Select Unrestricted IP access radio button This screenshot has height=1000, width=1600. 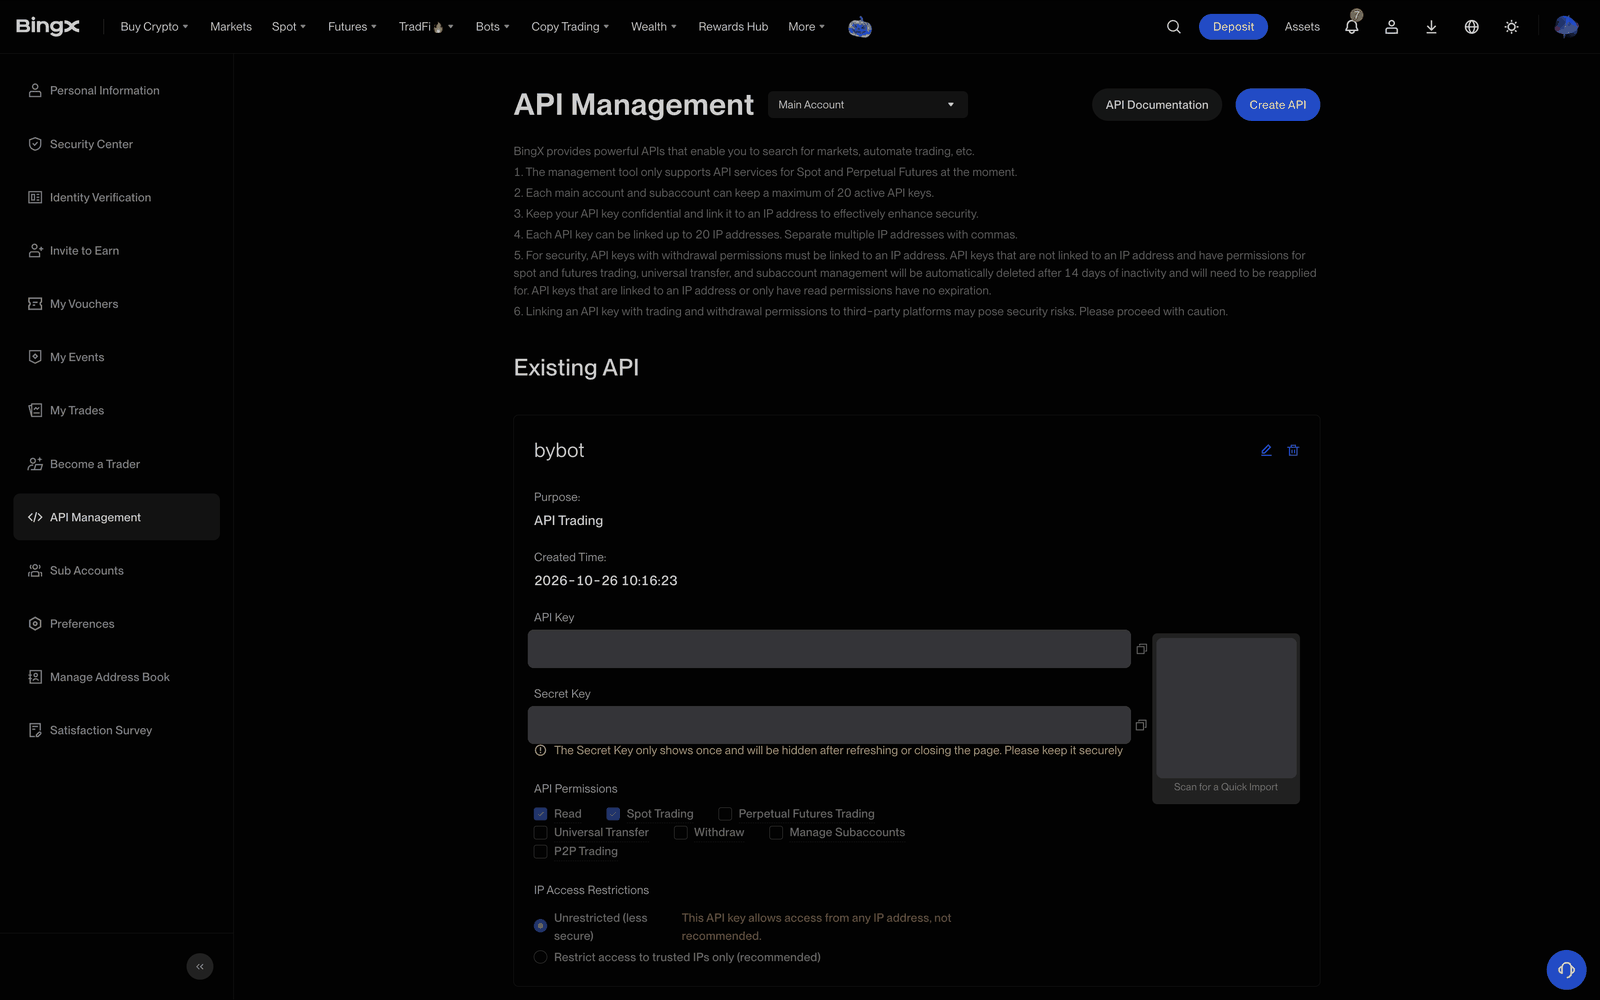click(x=541, y=926)
